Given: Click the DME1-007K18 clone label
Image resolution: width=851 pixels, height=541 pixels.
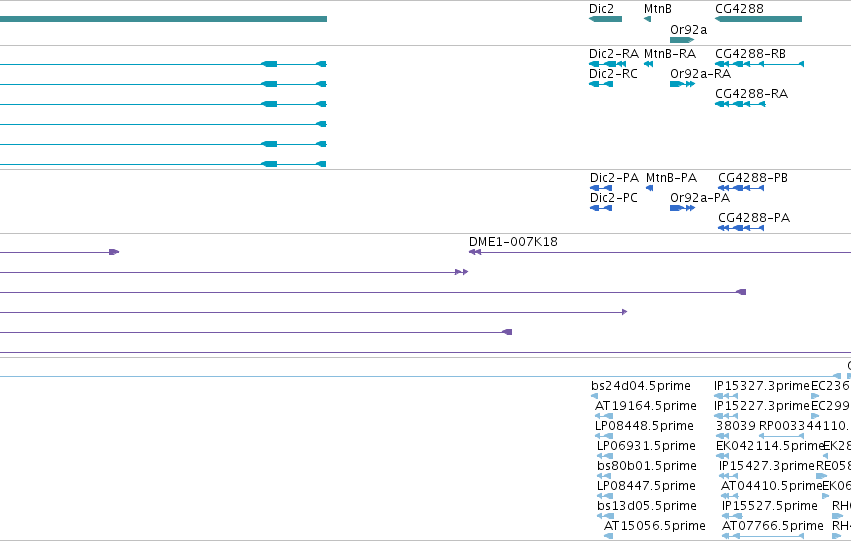Looking at the screenshot, I should (x=513, y=242).
